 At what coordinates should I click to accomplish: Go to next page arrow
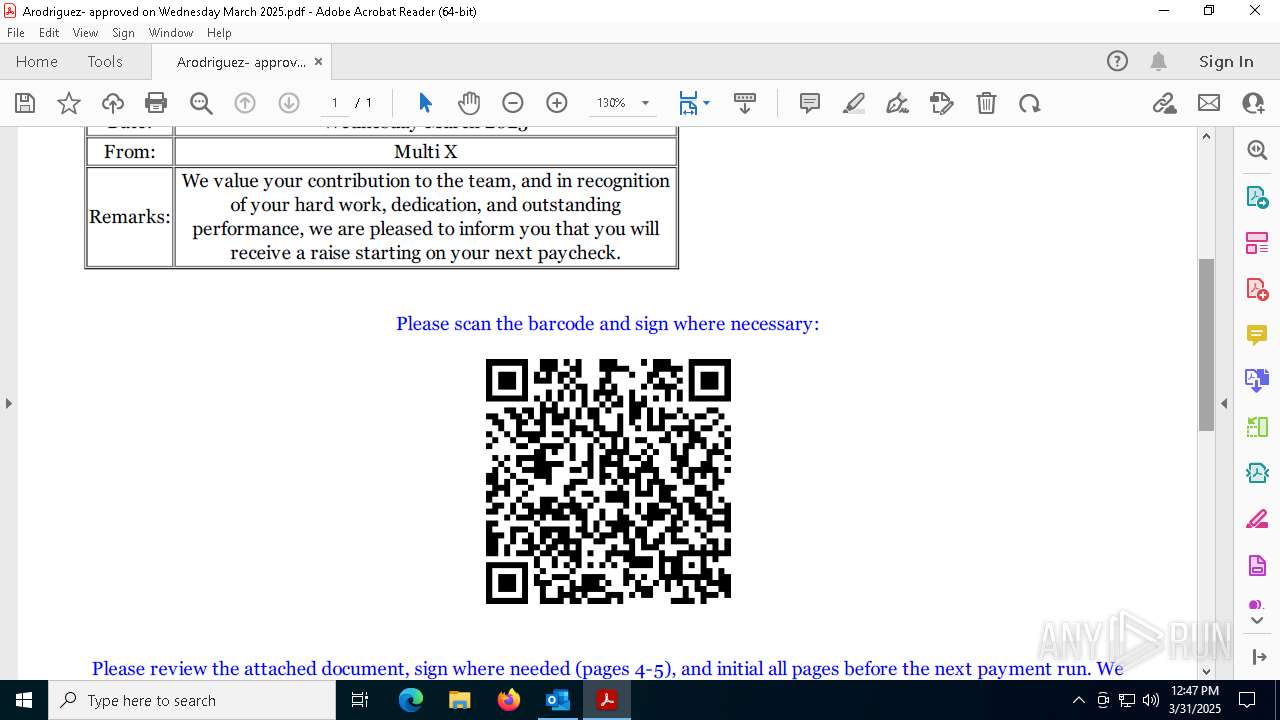(289, 103)
